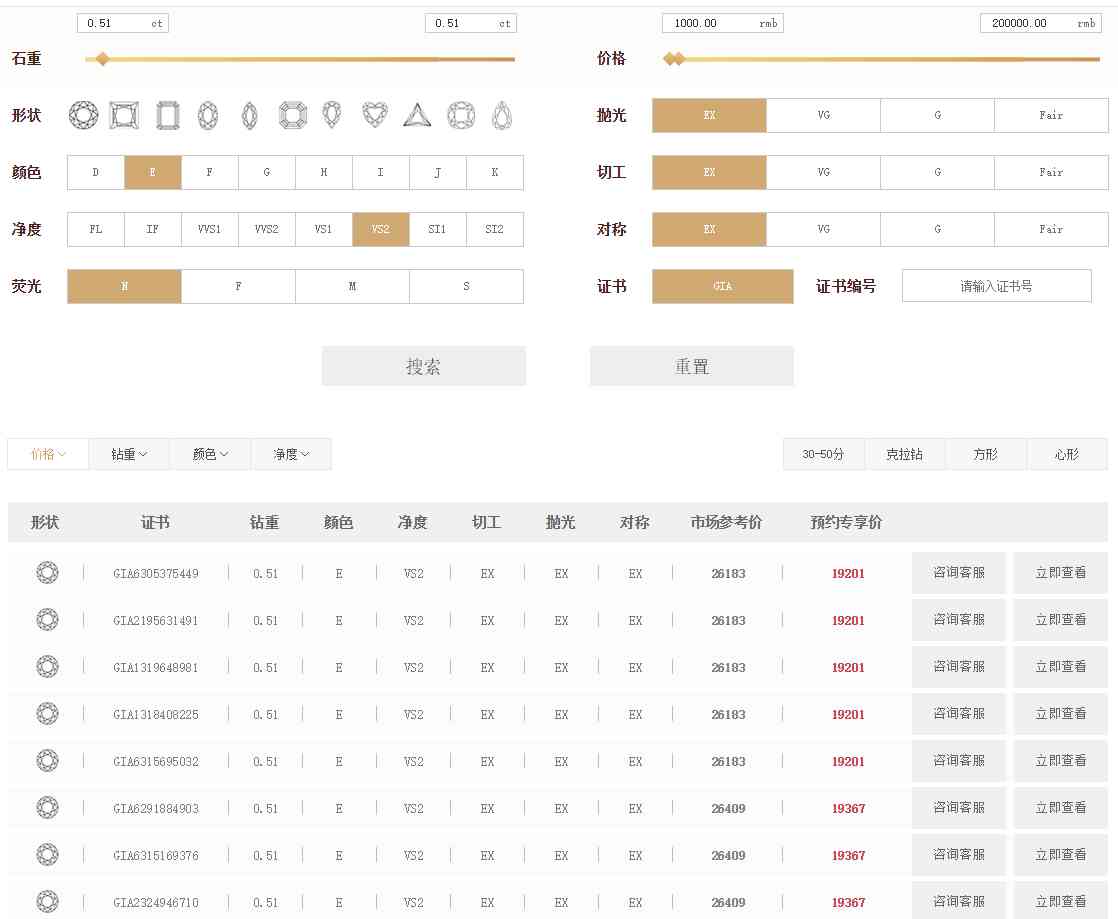Choose the emerald rectangular shape icon
1118x919 pixels.
pyautogui.click(x=167, y=116)
